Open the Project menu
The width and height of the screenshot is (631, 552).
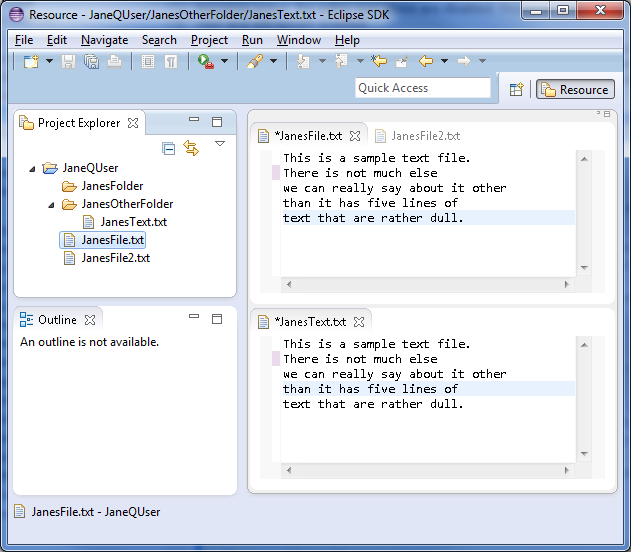tap(209, 40)
